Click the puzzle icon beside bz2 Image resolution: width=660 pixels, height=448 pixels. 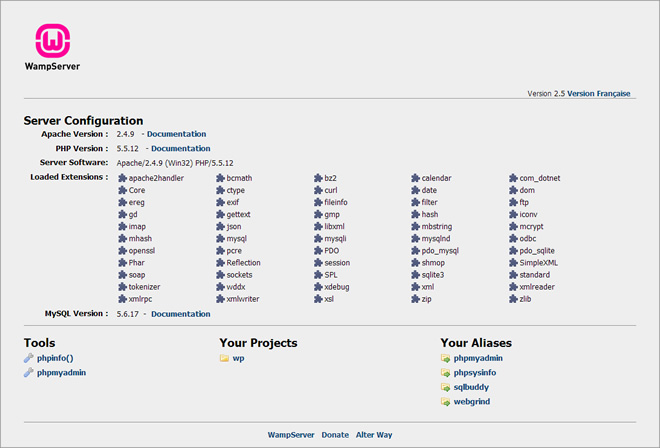318,178
